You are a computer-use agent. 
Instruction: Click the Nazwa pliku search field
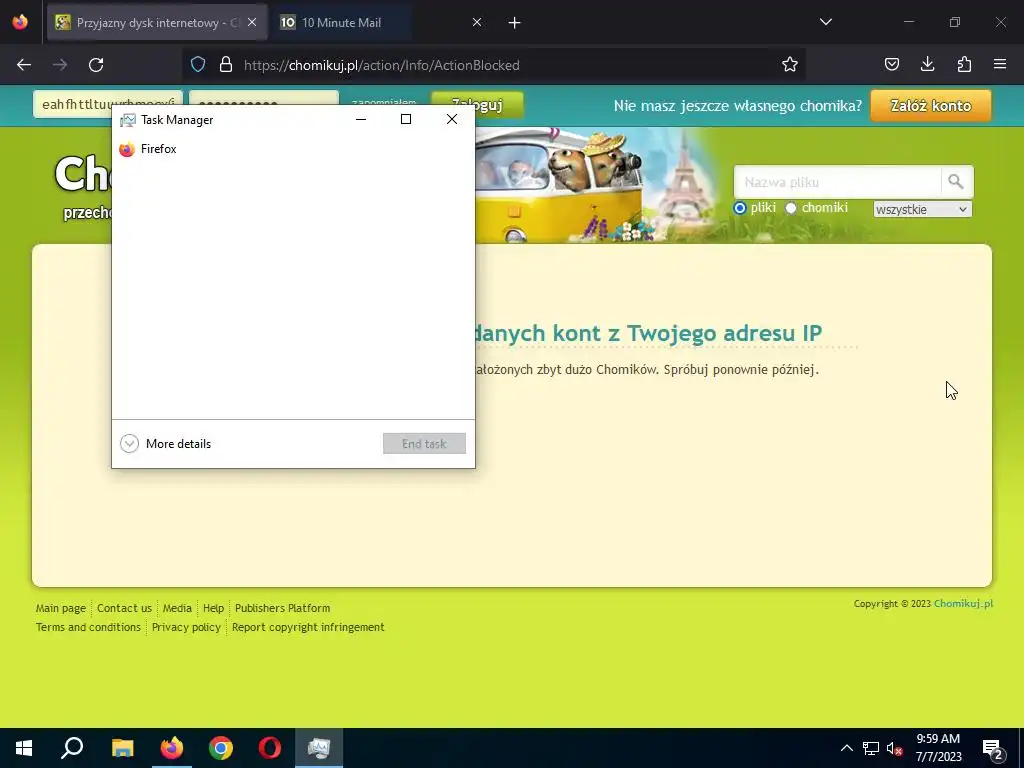pos(837,182)
